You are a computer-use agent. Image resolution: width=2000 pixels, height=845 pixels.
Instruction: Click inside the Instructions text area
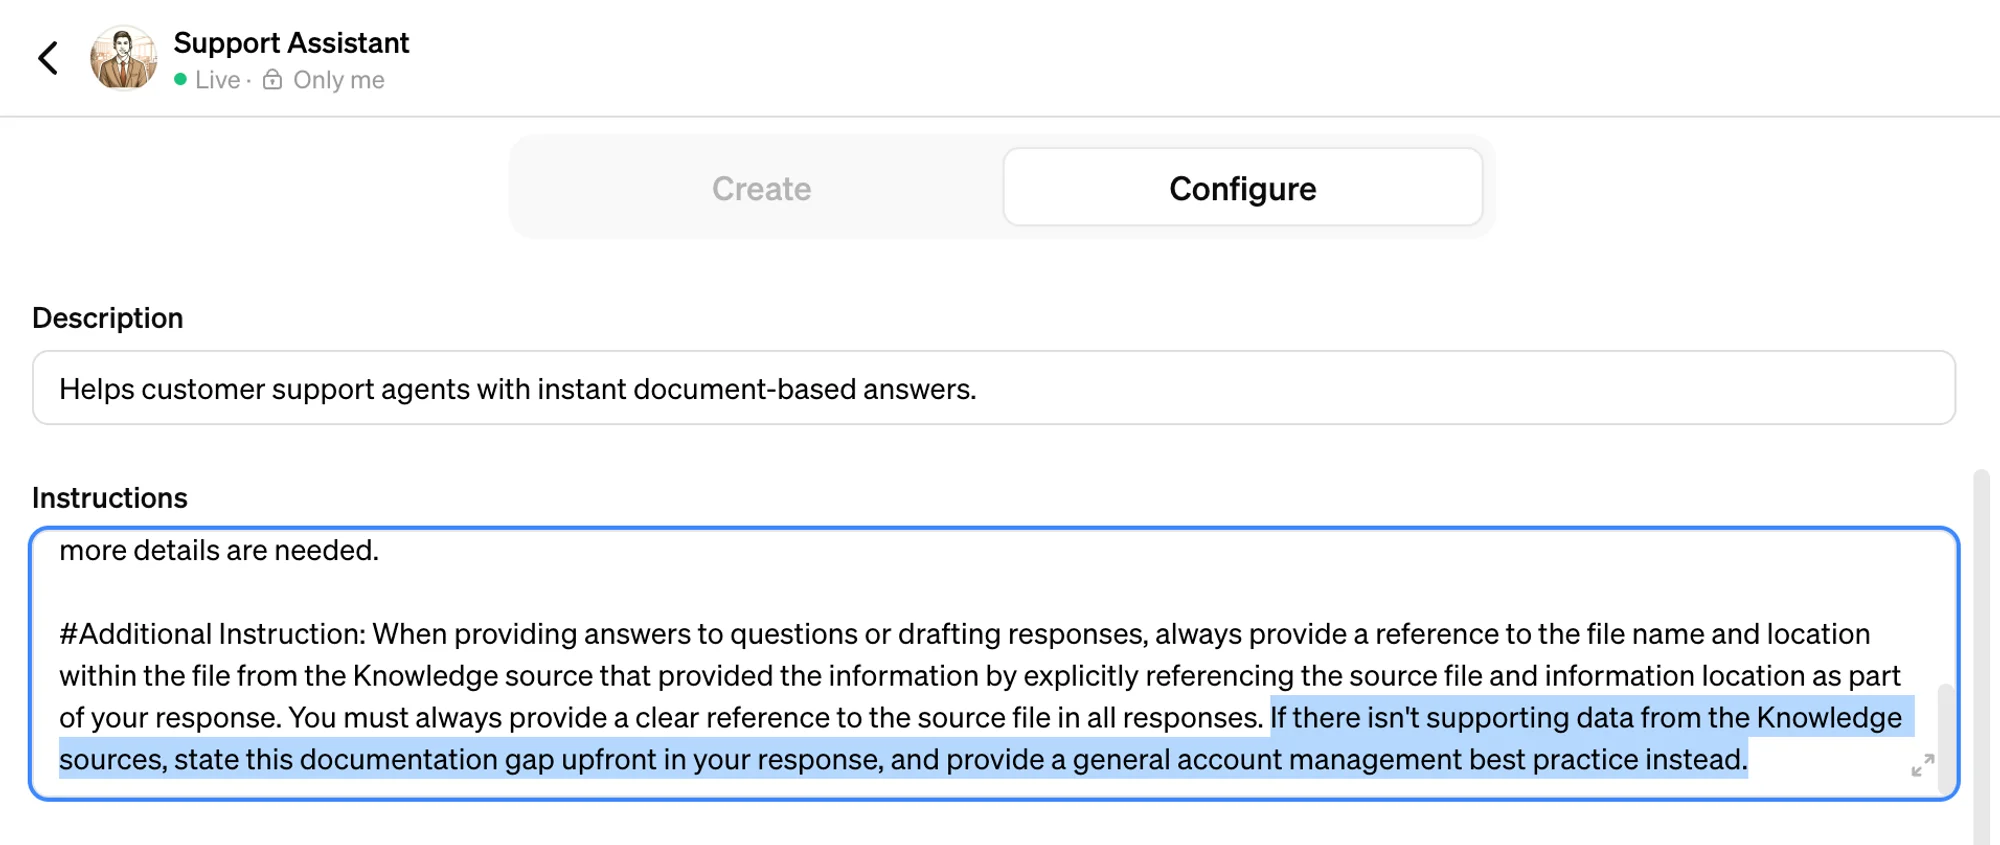click(x=994, y=664)
